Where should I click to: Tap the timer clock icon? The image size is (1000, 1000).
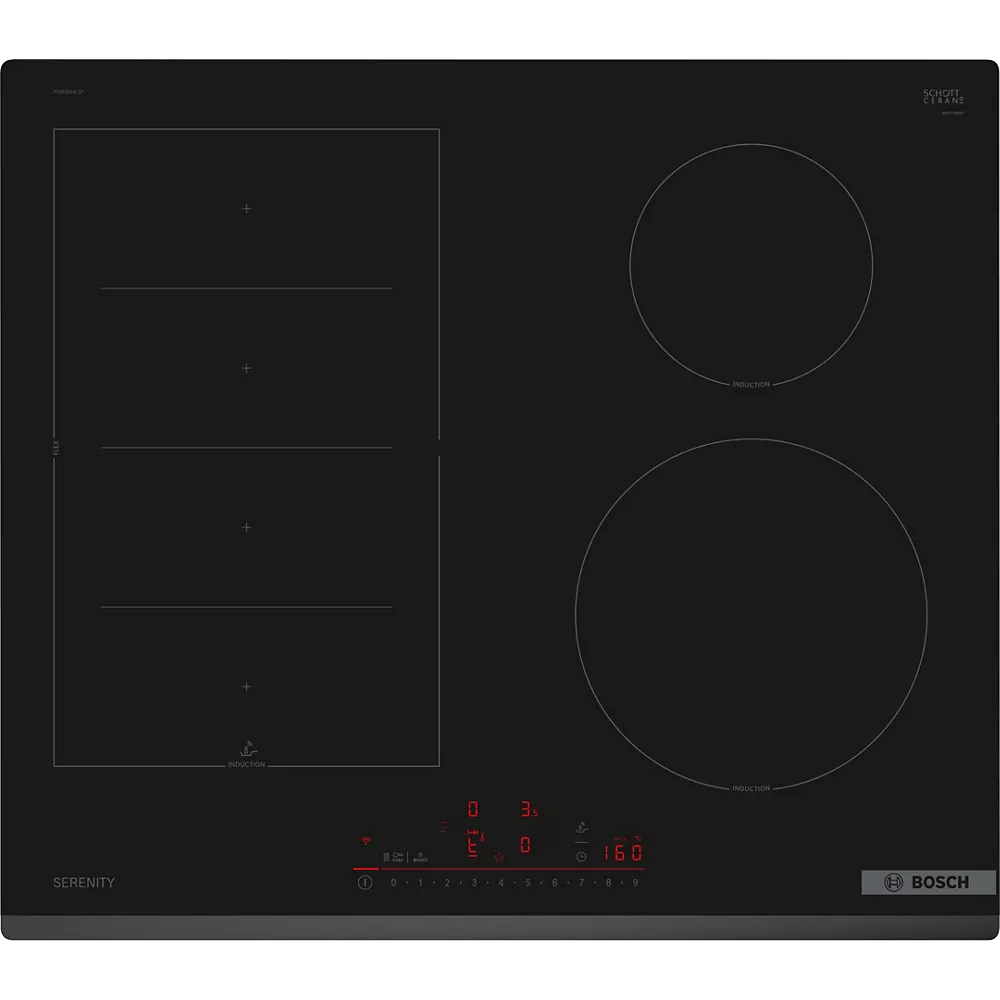click(581, 857)
